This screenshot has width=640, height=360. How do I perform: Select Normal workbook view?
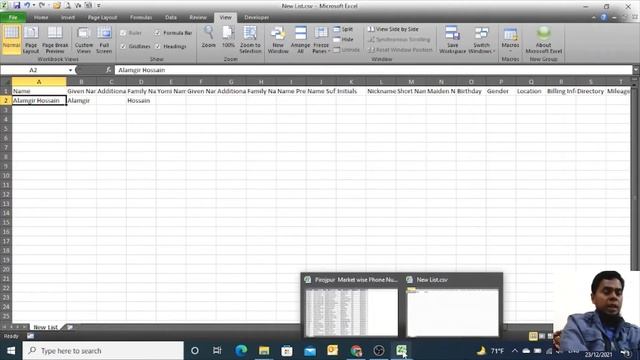[11, 39]
